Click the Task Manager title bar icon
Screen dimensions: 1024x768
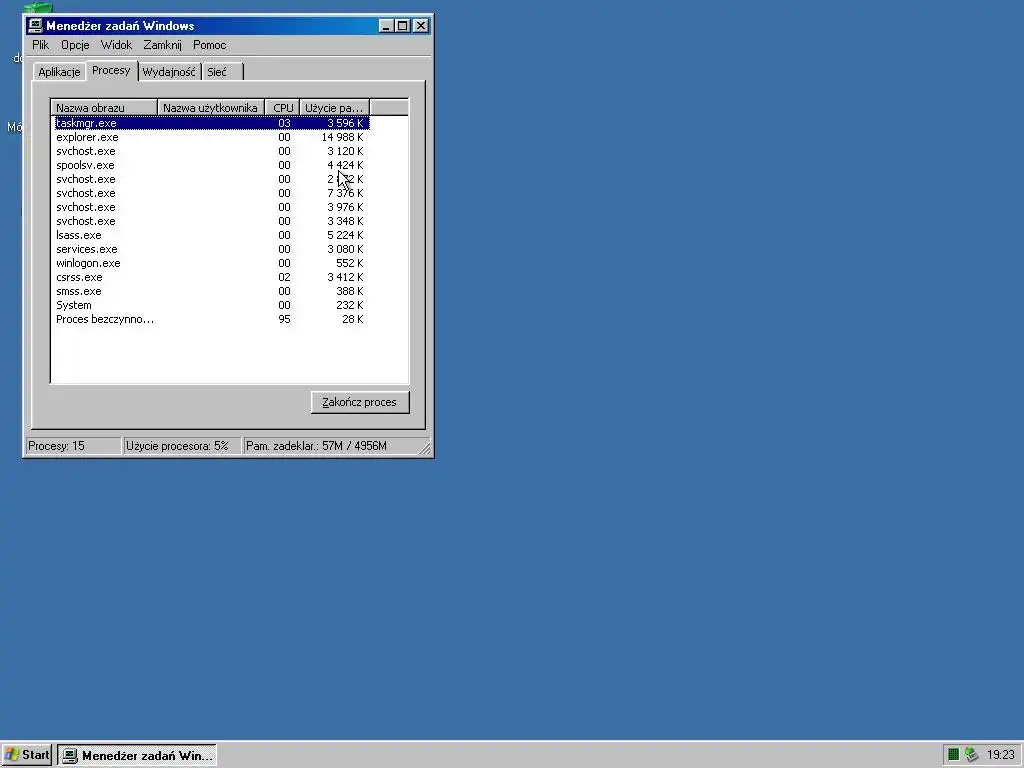35,25
